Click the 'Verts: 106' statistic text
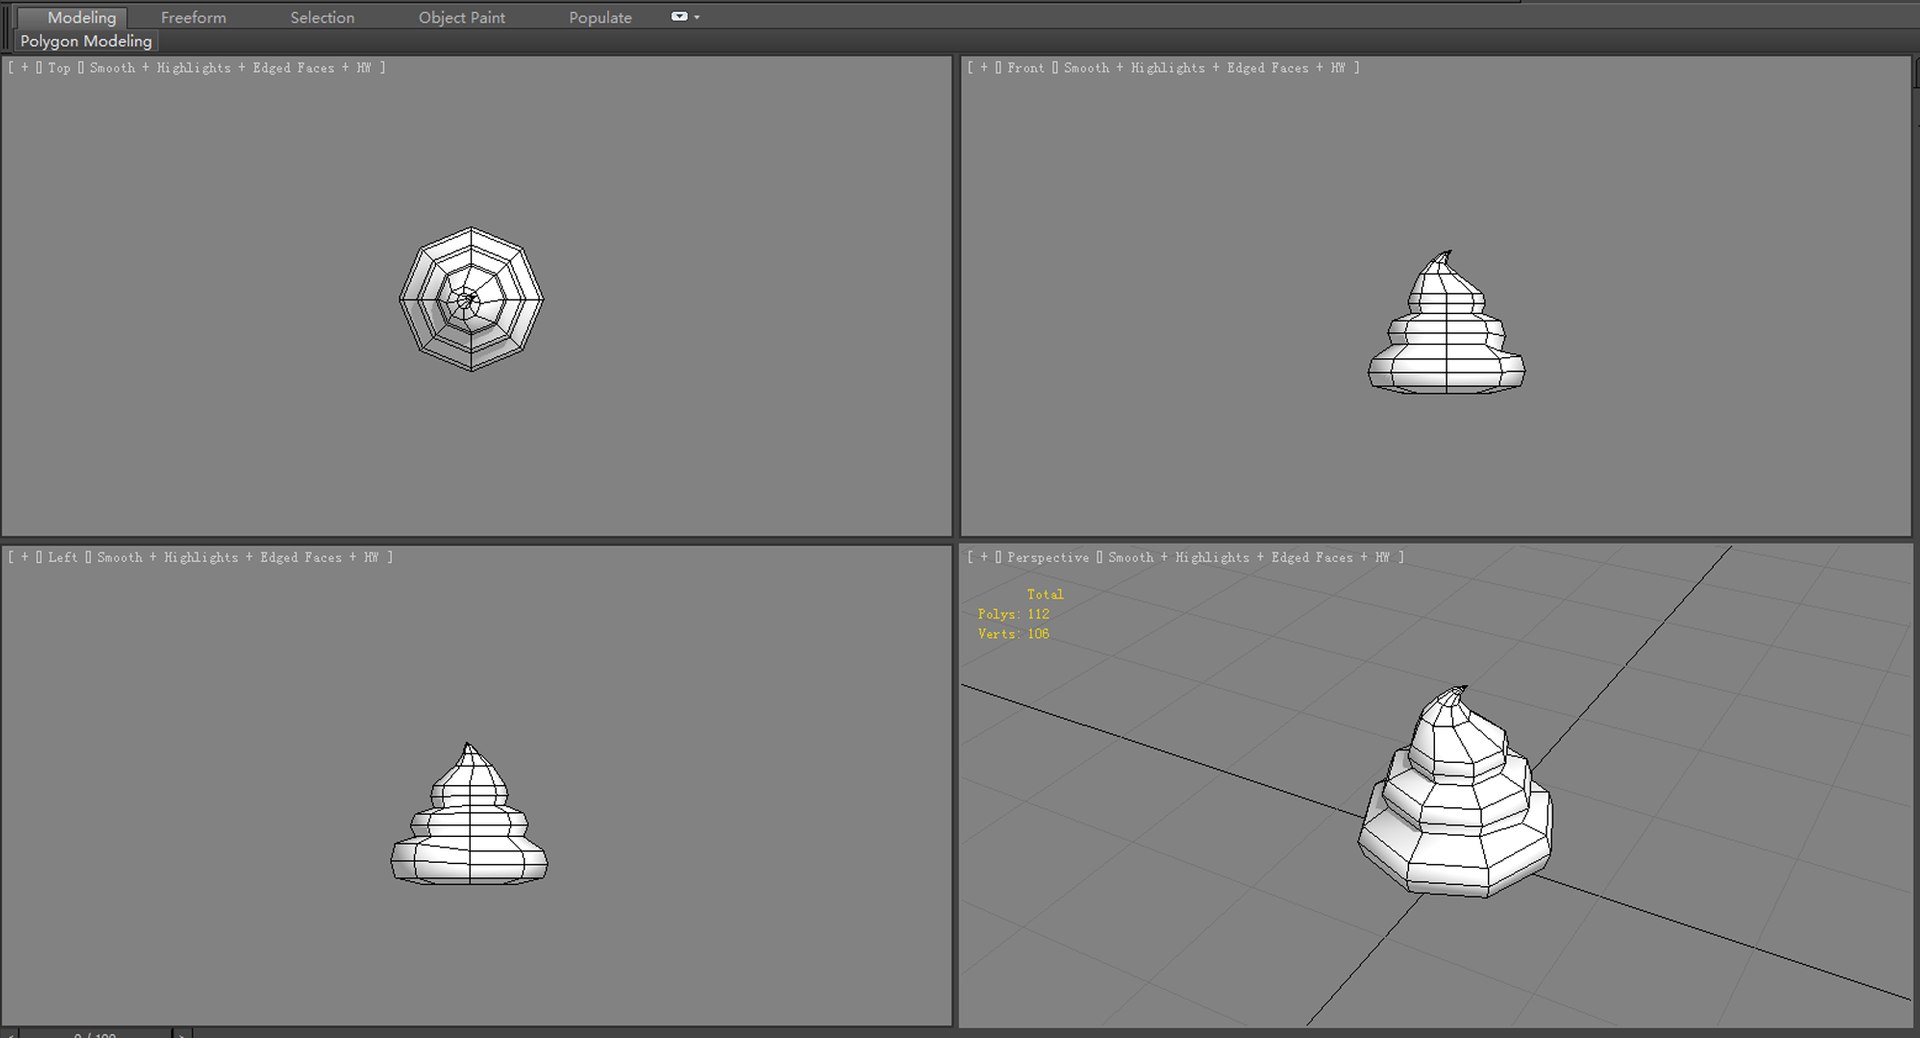 [1014, 634]
